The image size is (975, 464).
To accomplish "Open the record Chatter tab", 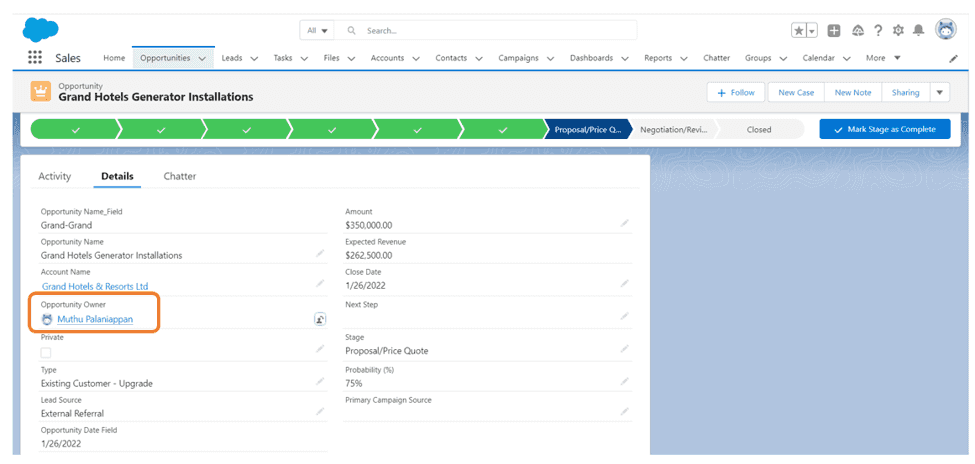I will tap(180, 176).
